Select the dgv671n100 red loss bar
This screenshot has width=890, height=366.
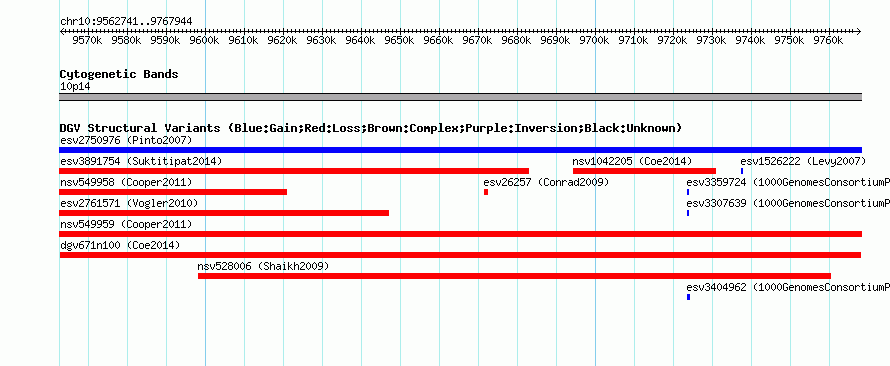460,255
